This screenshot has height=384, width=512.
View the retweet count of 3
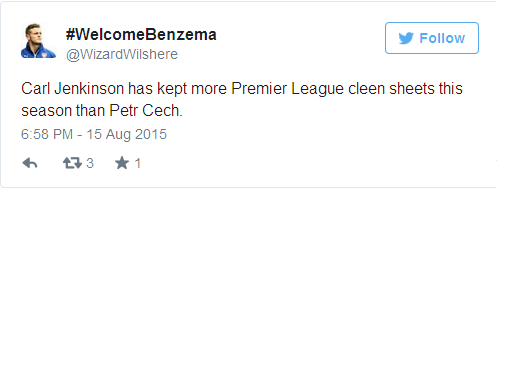pos(90,163)
